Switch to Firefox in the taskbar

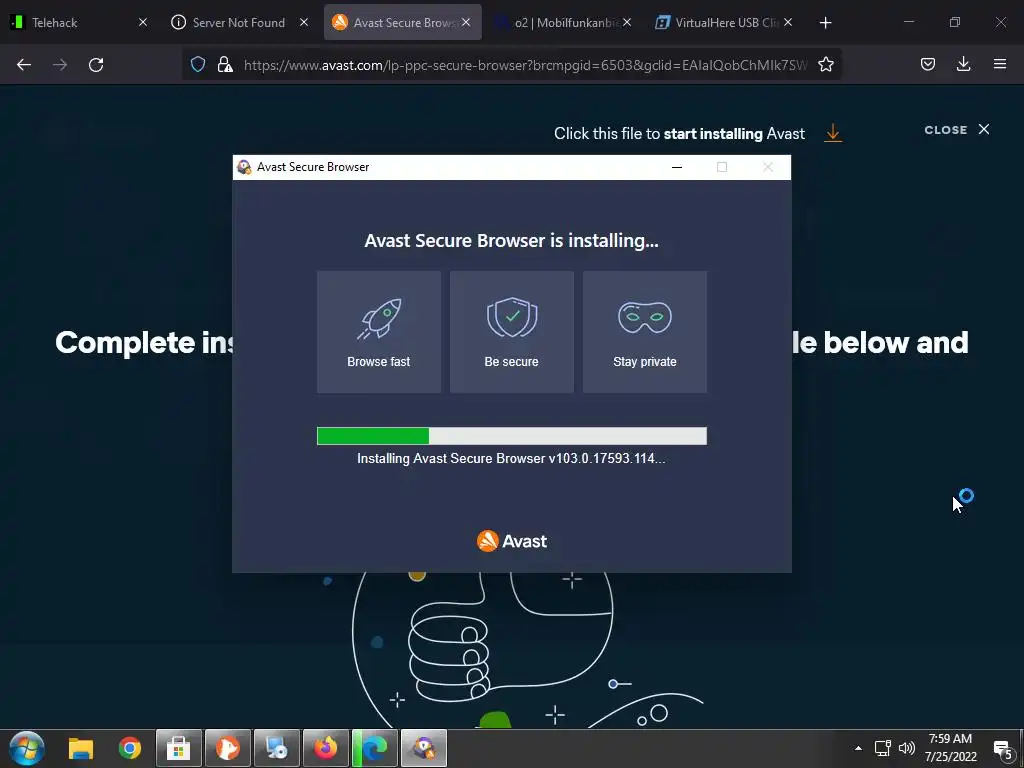pos(326,748)
